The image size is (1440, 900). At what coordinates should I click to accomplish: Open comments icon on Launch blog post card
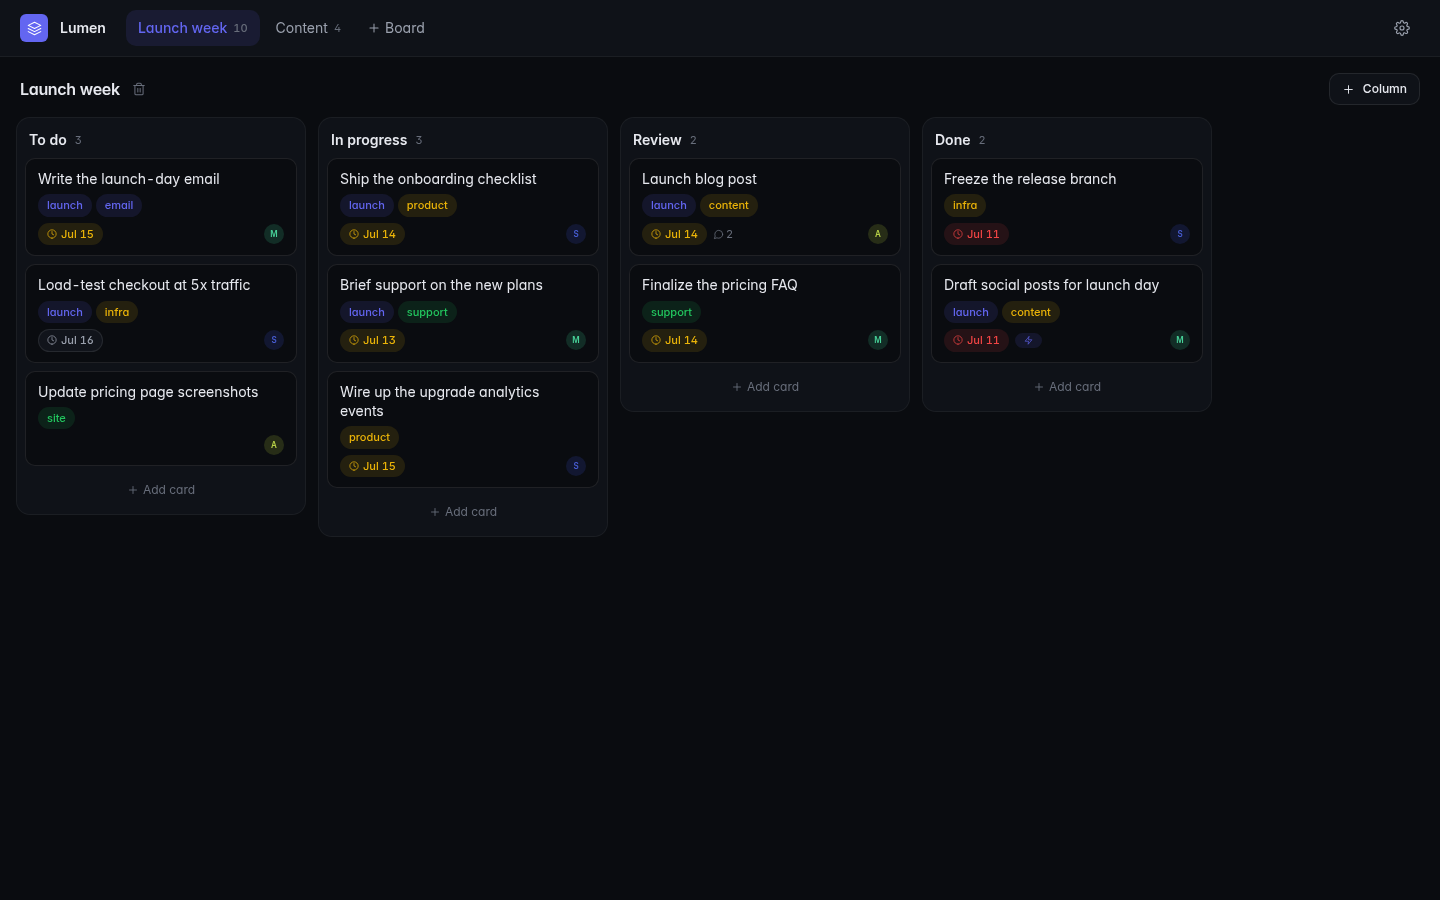pyautogui.click(x=723, y=234)
